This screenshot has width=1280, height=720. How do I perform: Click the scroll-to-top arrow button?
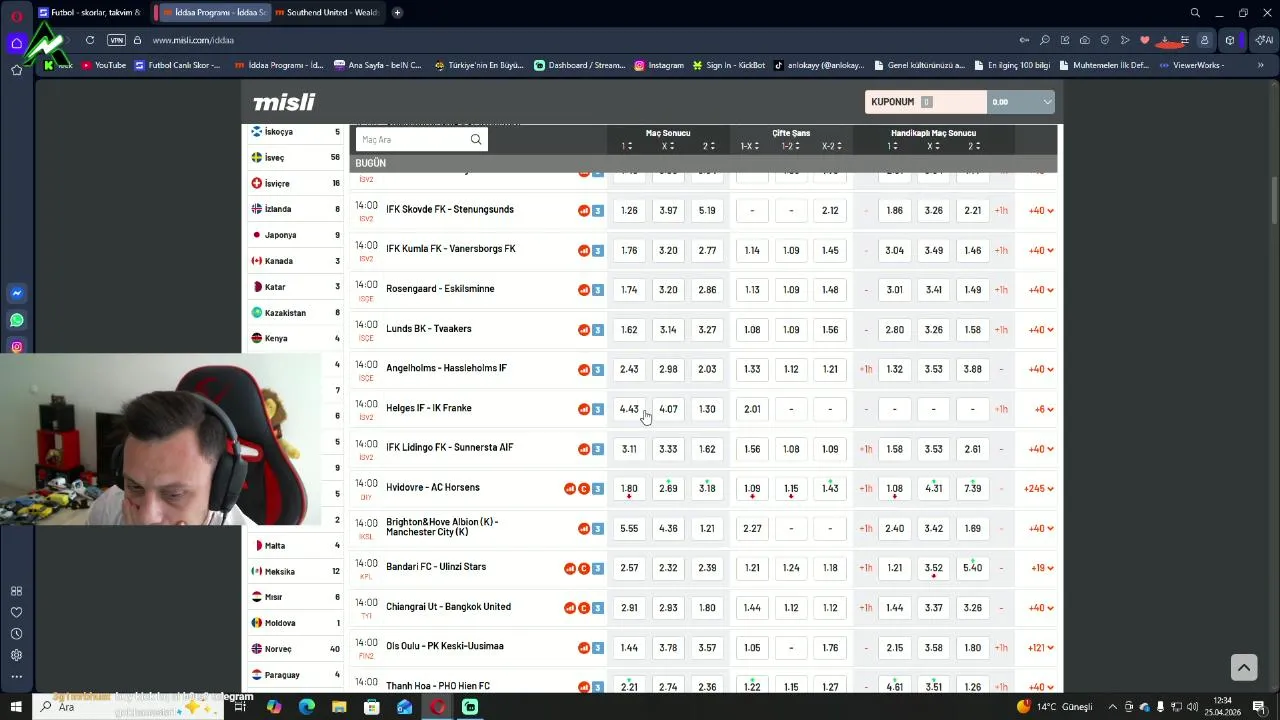point(1243,667)
